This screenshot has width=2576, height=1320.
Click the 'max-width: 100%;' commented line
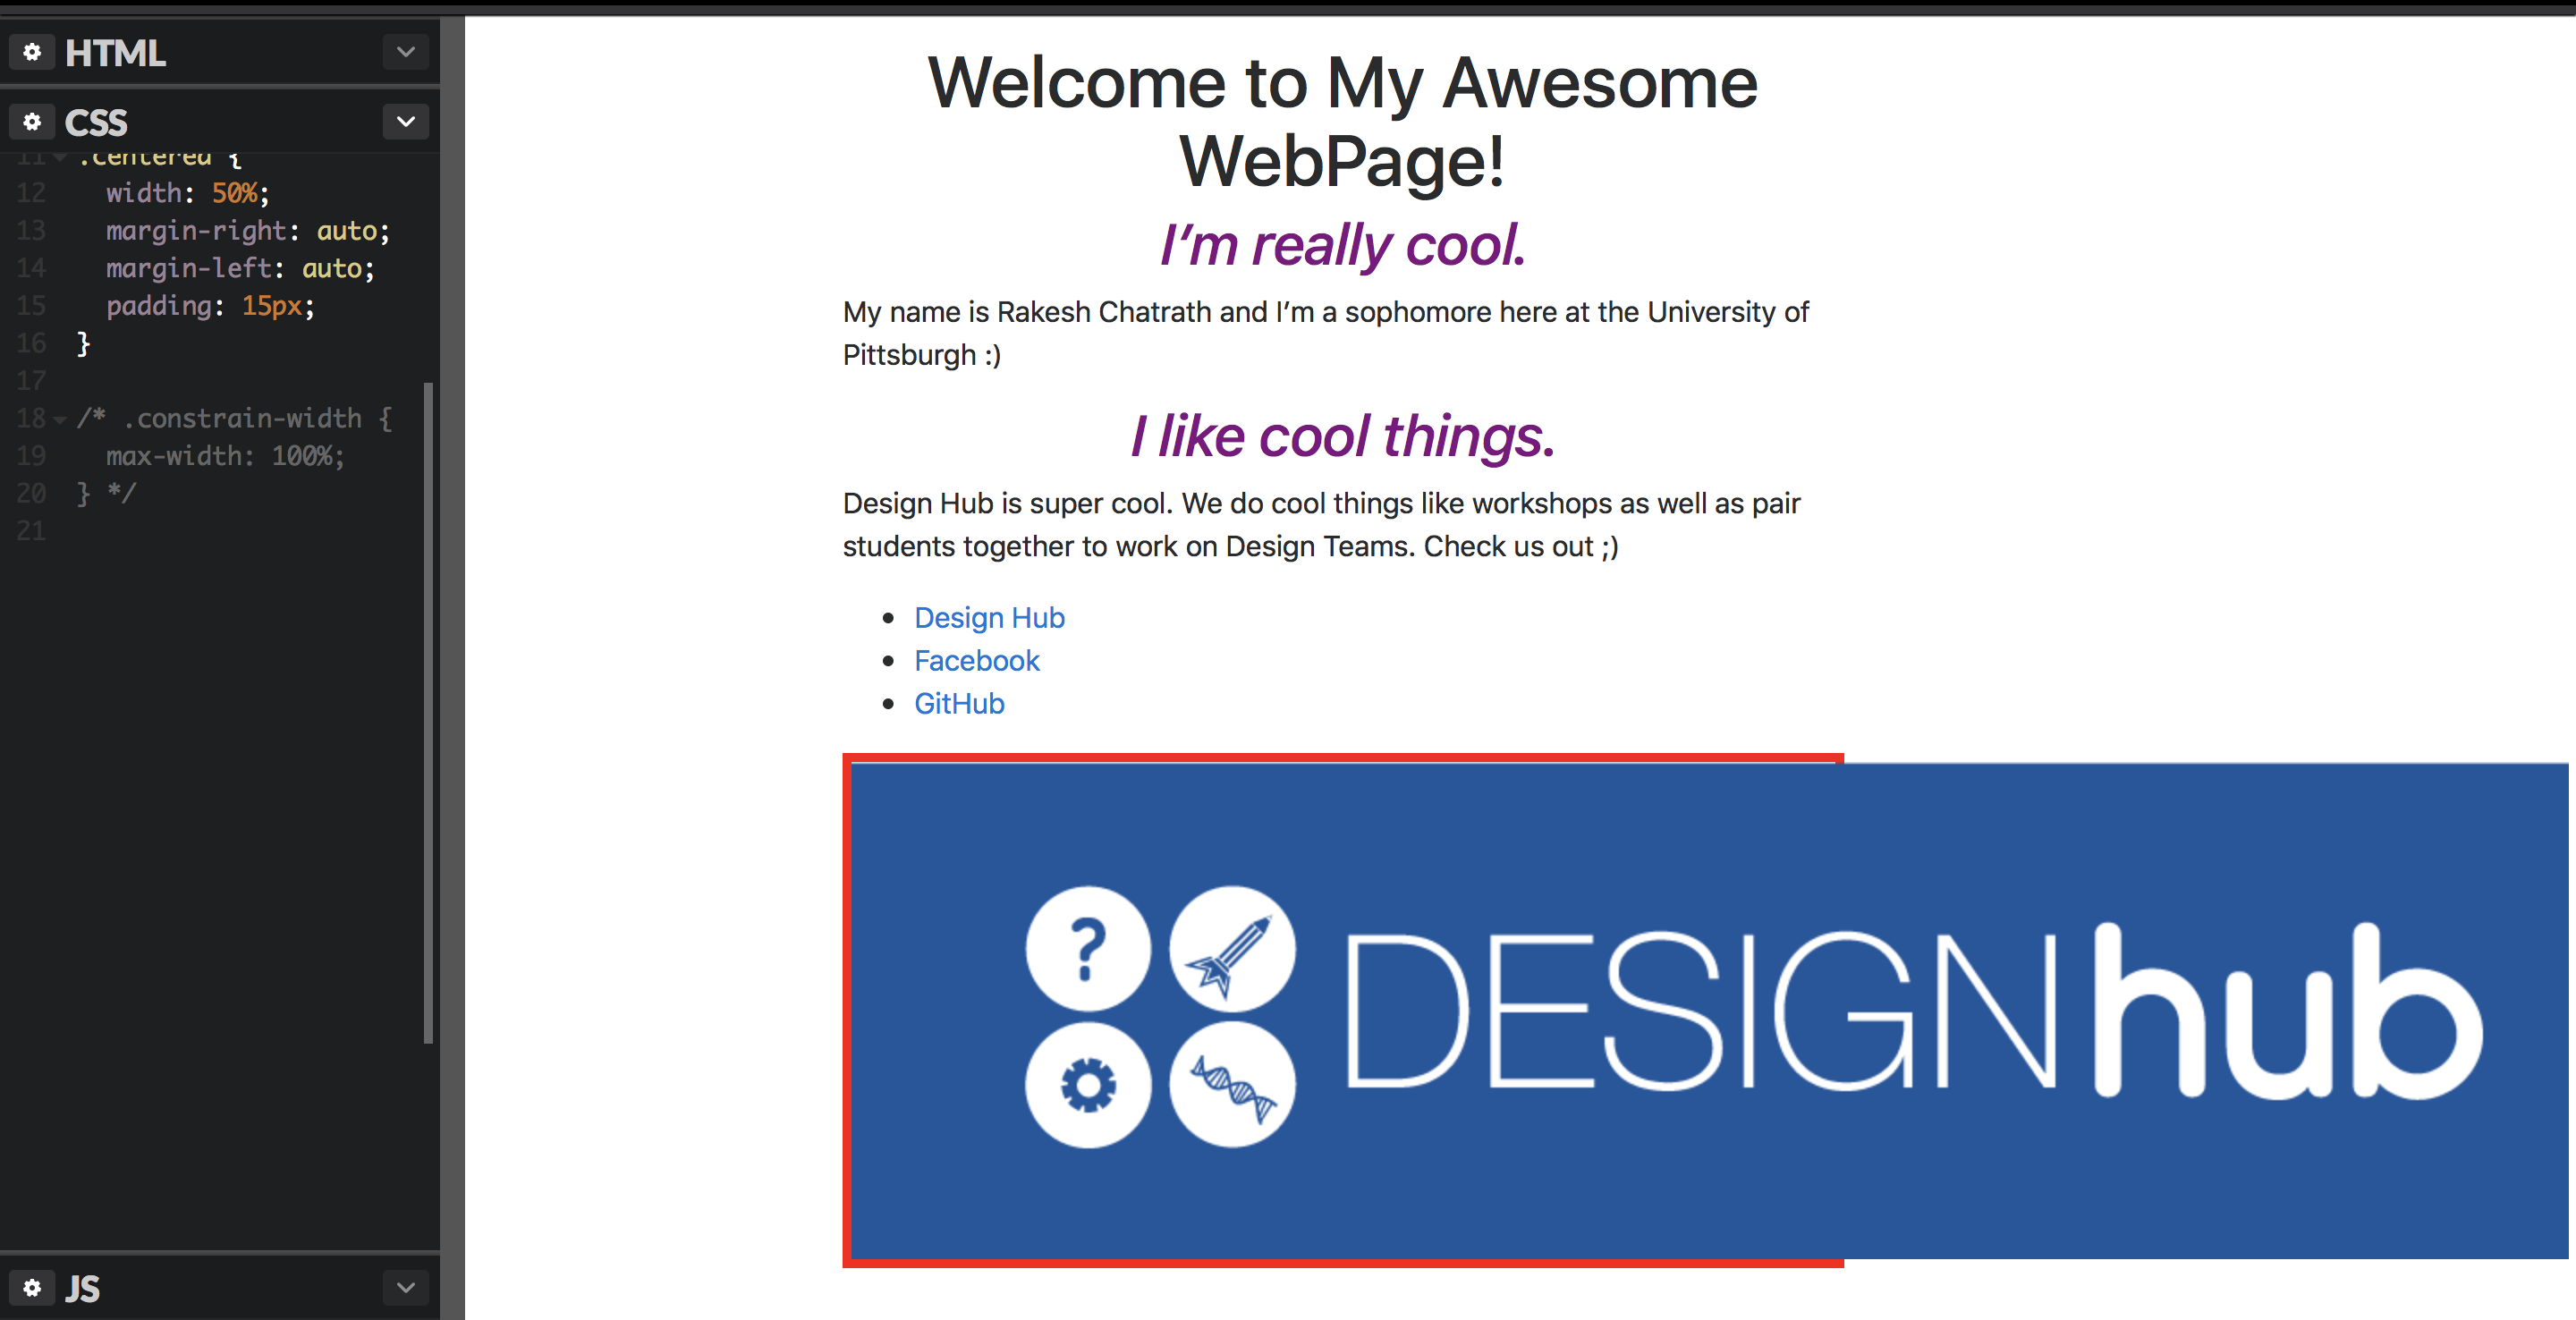[x=225, y=457]
